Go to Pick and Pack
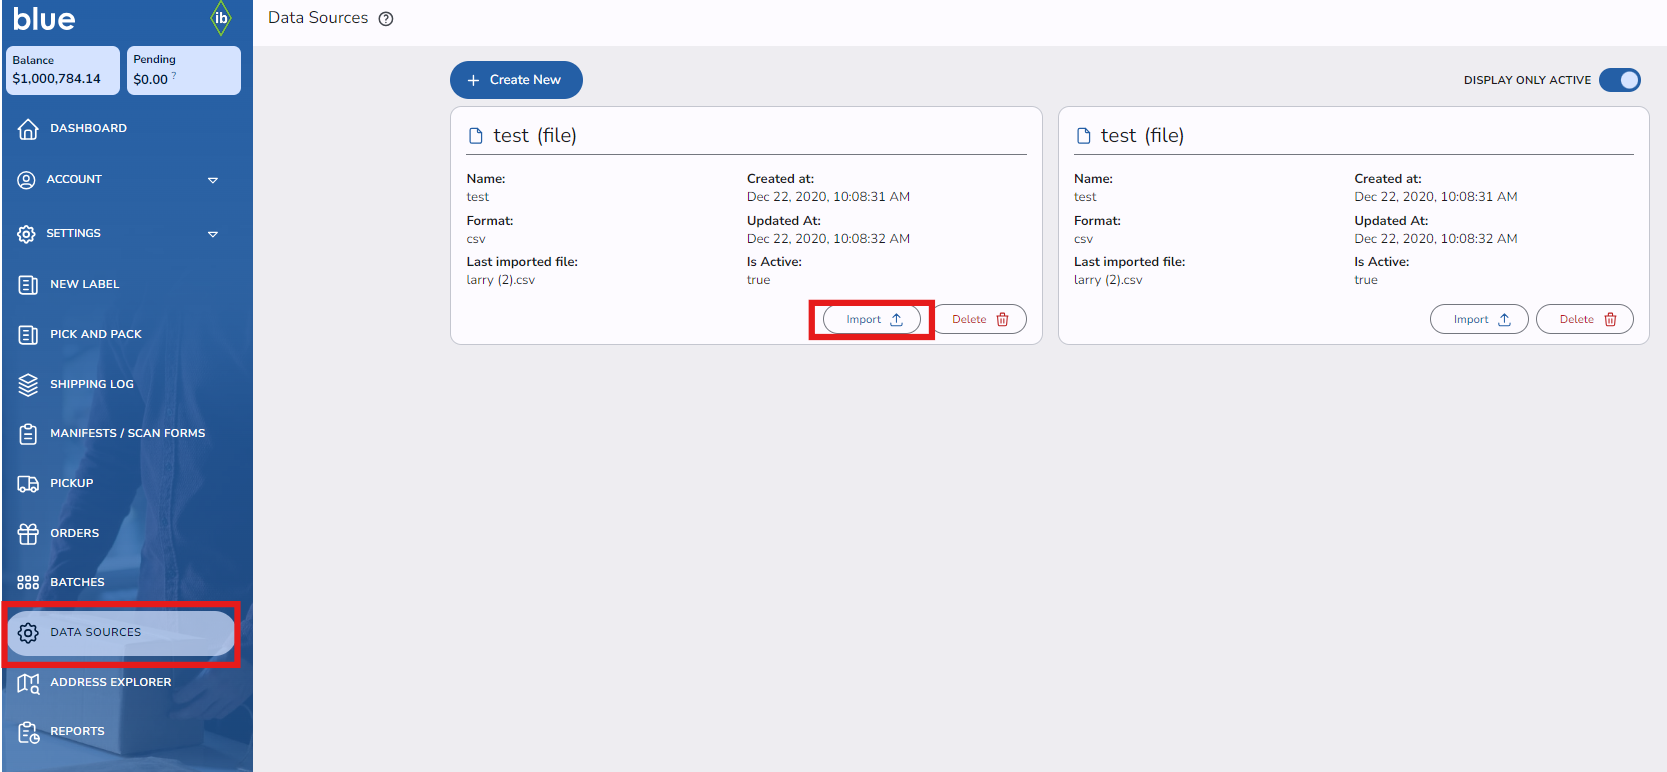 pyautogui.click(x=95, y=335)
